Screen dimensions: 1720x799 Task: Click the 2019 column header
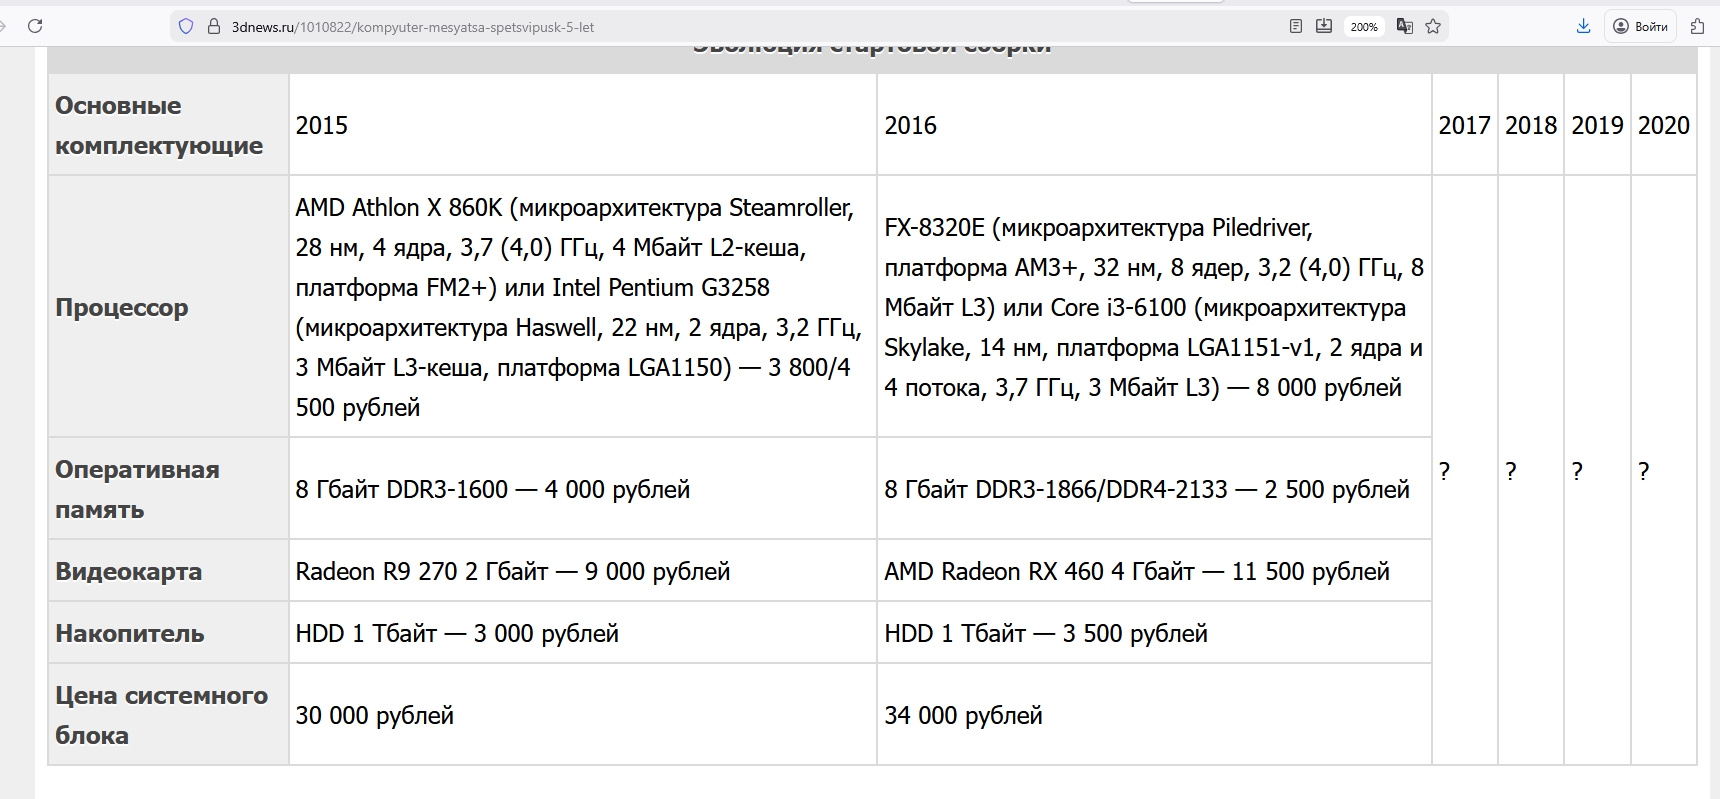[x=1597, y=125]
